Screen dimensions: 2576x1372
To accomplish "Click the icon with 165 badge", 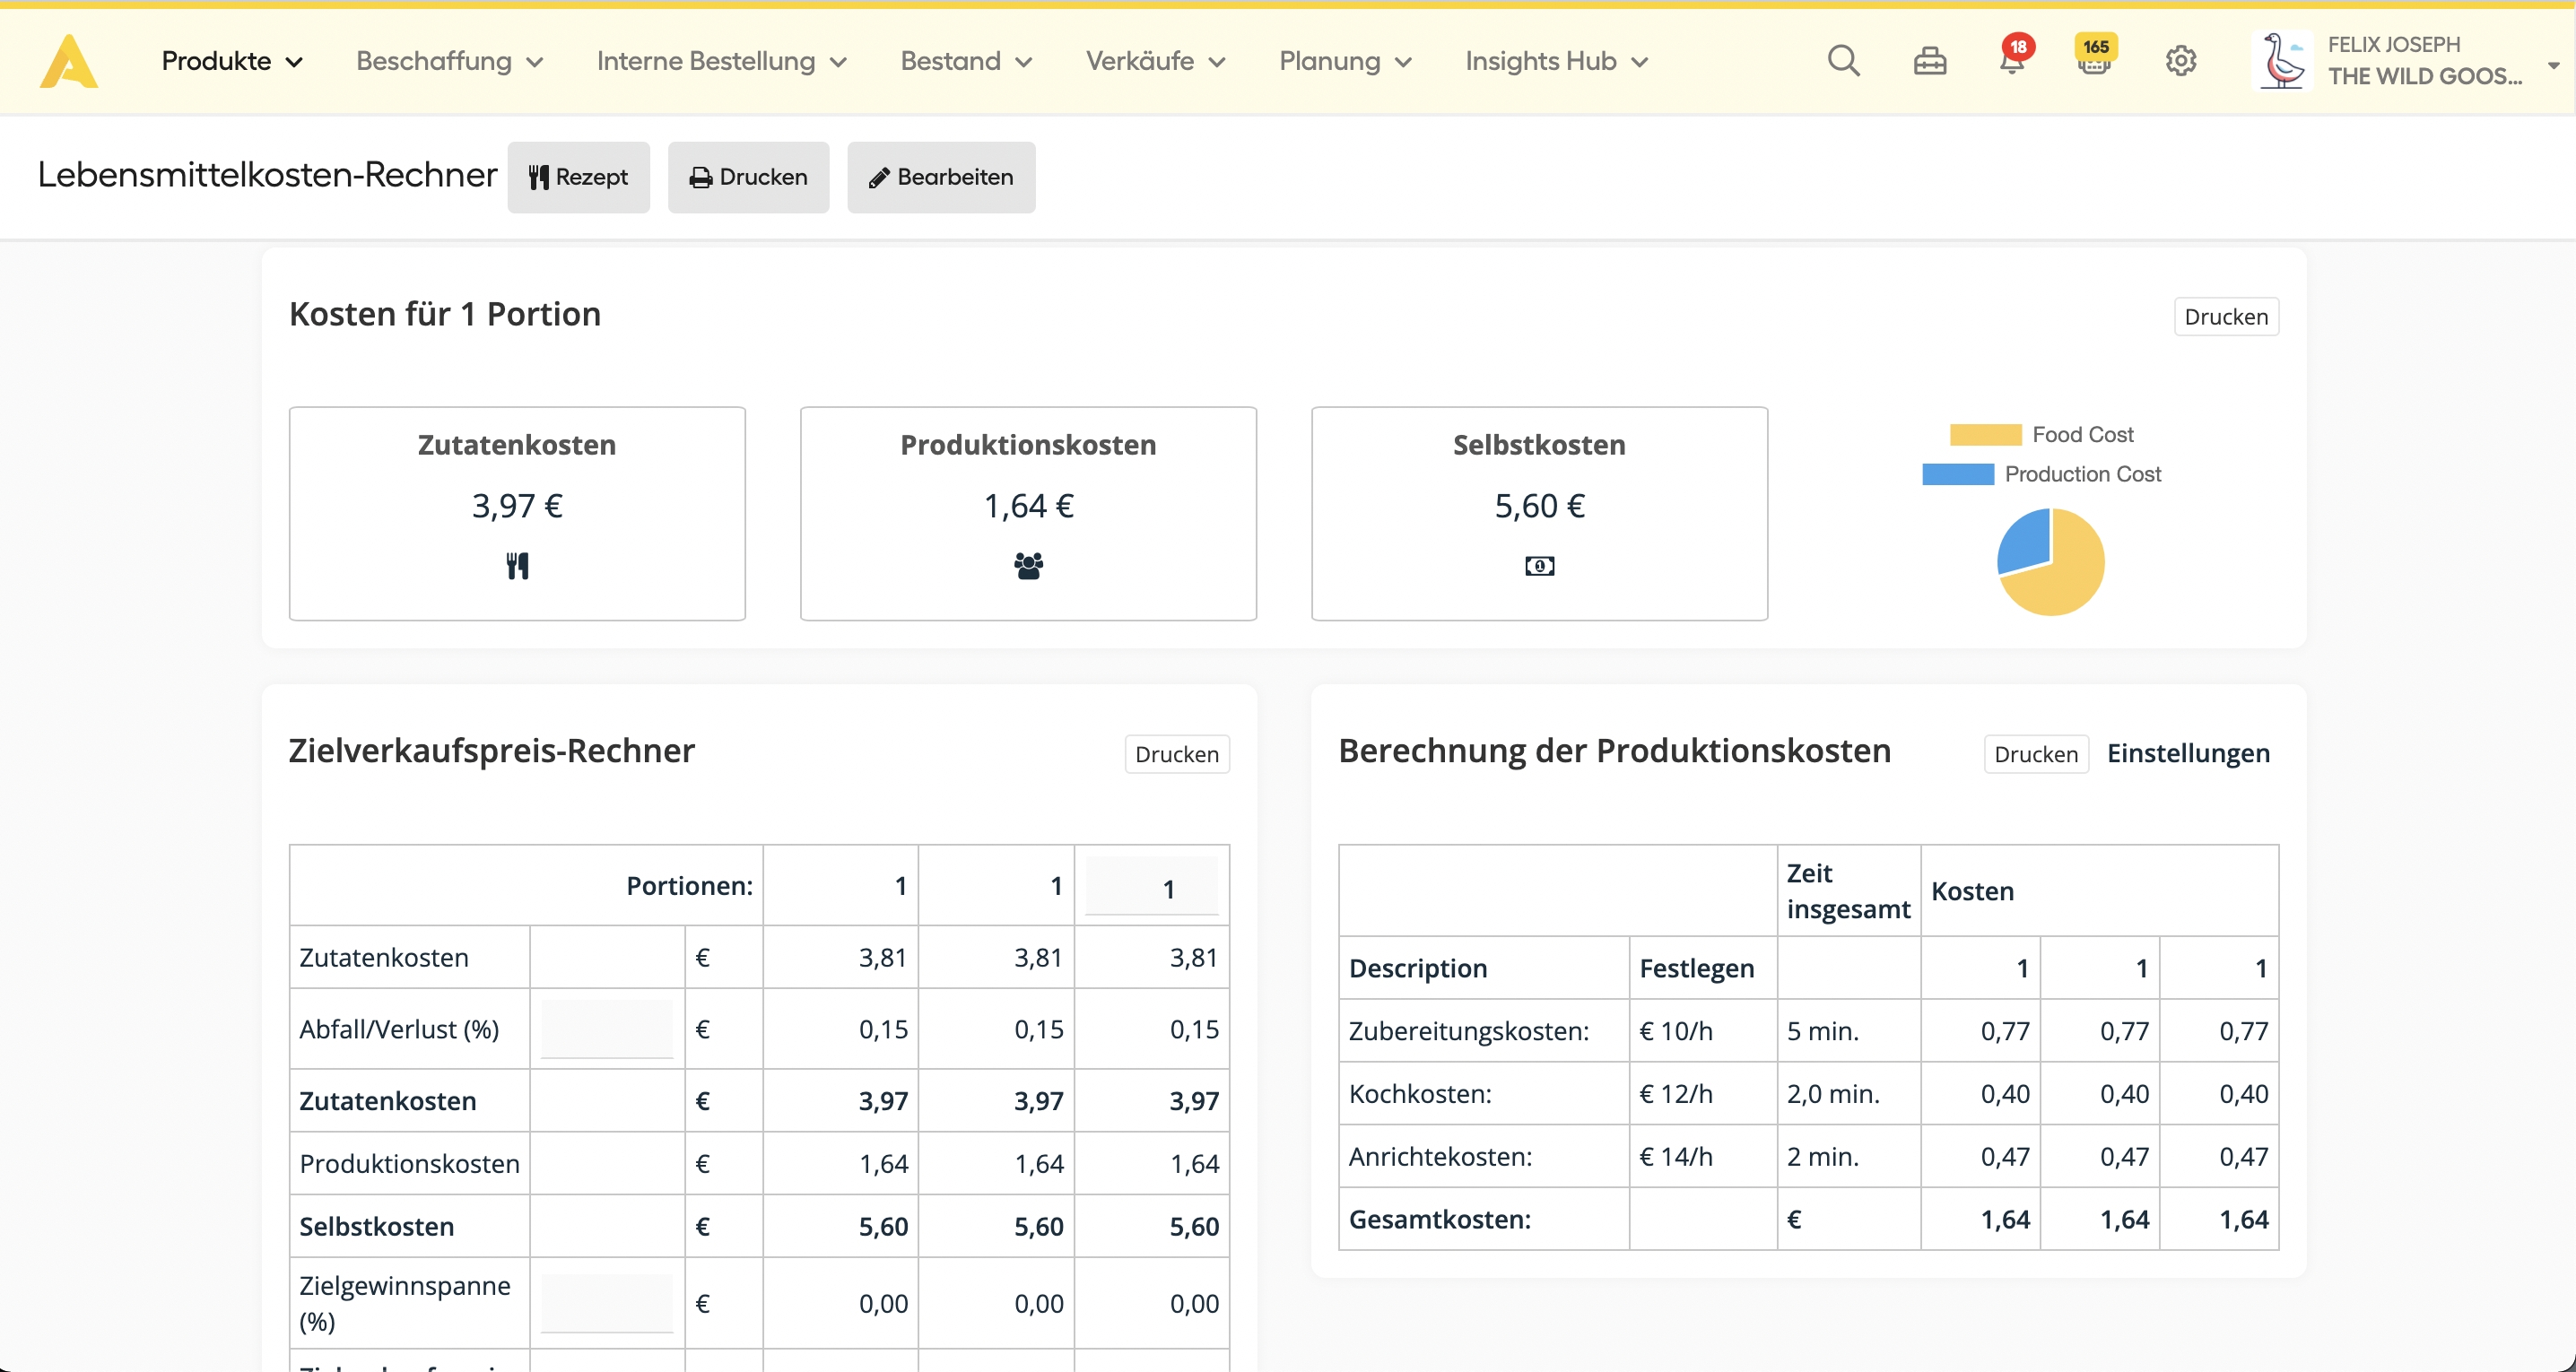I will [2094, 60].
